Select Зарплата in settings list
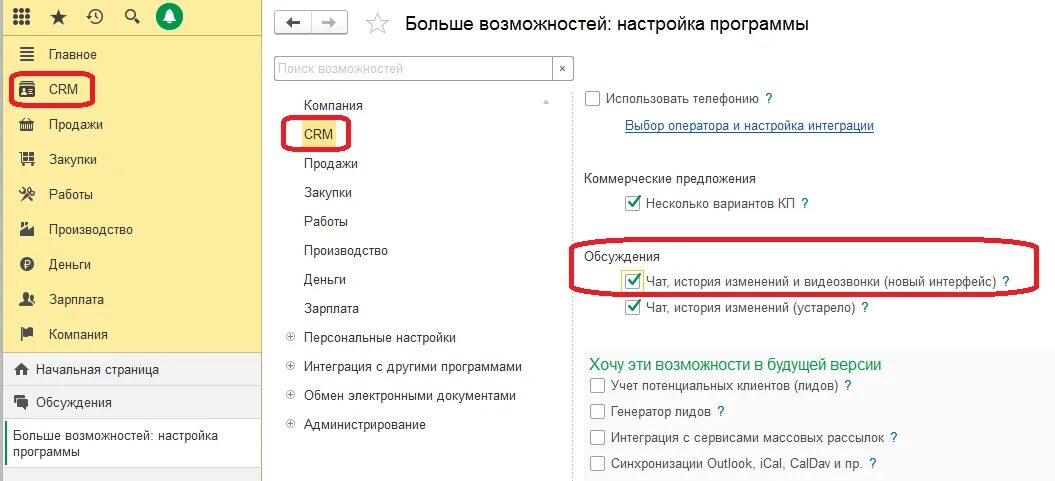This screenshot has height=481, width=1055. (x=331, y=309)
